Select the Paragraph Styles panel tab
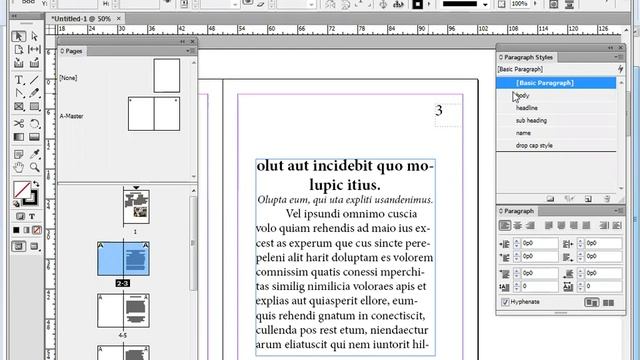 526,58
